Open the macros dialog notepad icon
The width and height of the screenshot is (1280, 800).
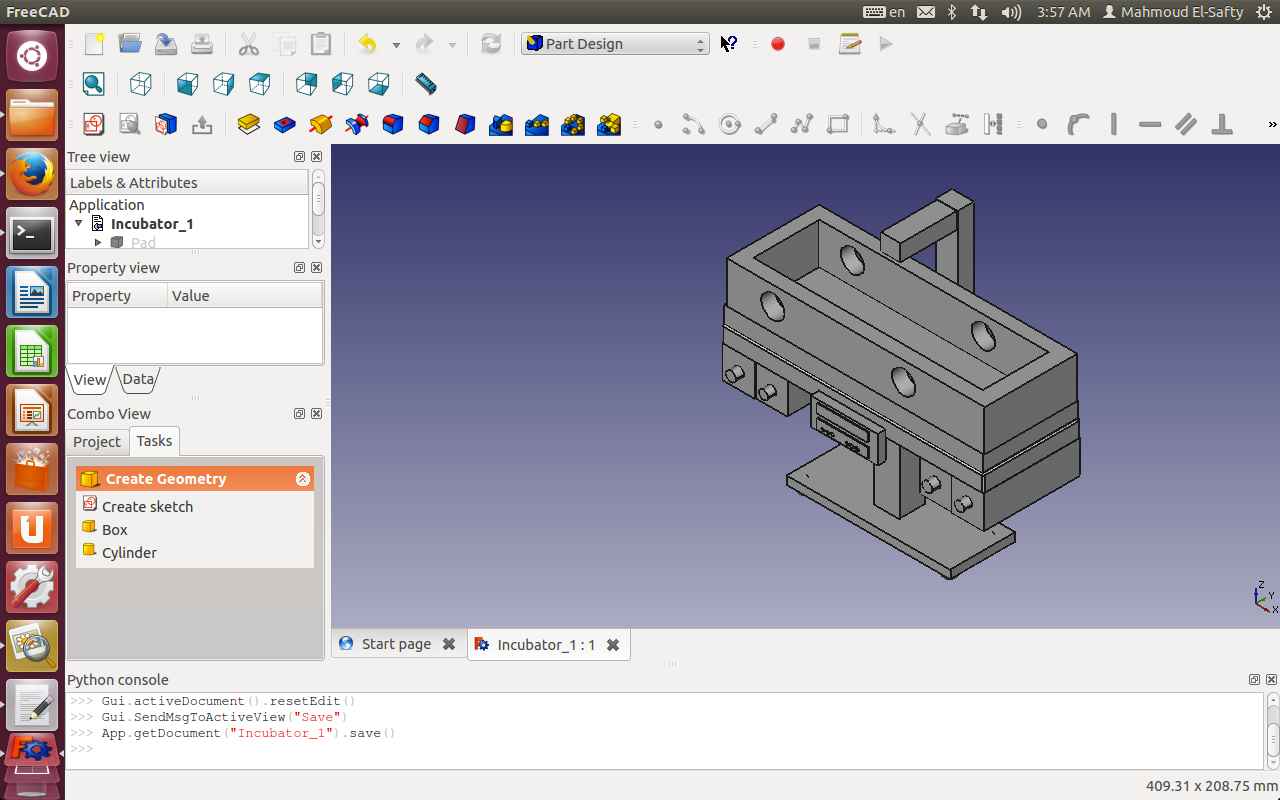pyautogui.click(x=850, y=44)
